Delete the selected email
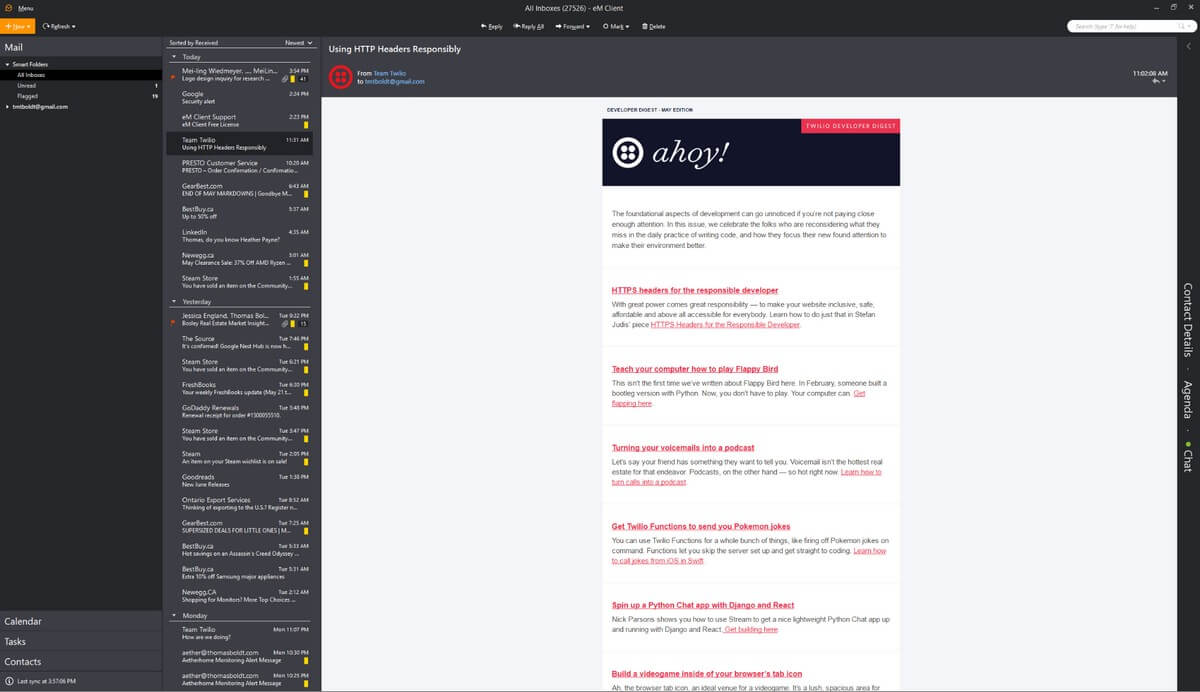The width and height of the screenshot is (1200, 692). [653, 26]
